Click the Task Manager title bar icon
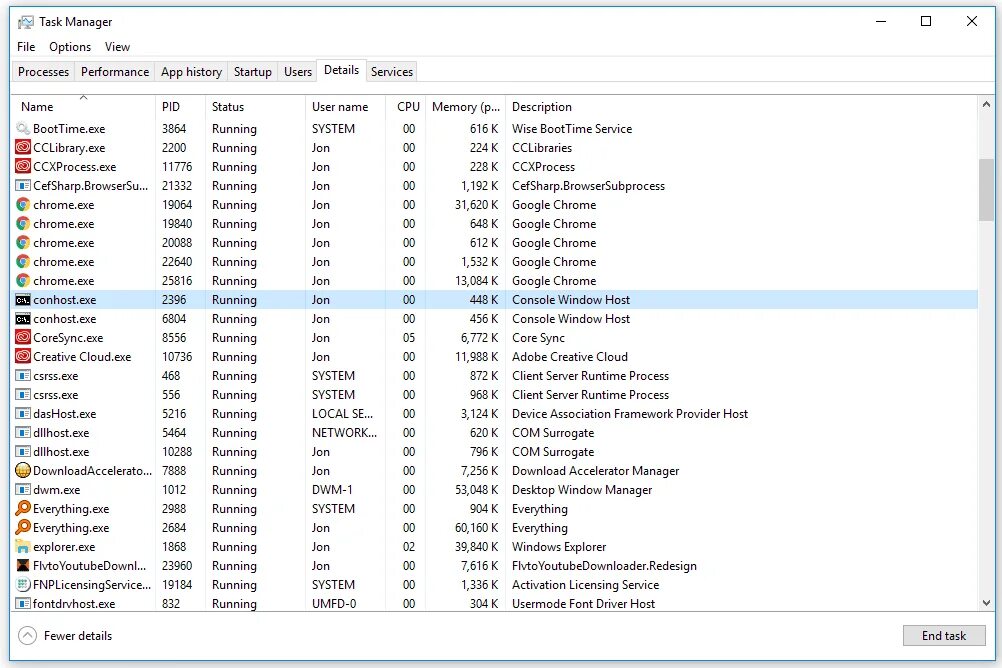The image size is (1002, 668). click(26, 22)
